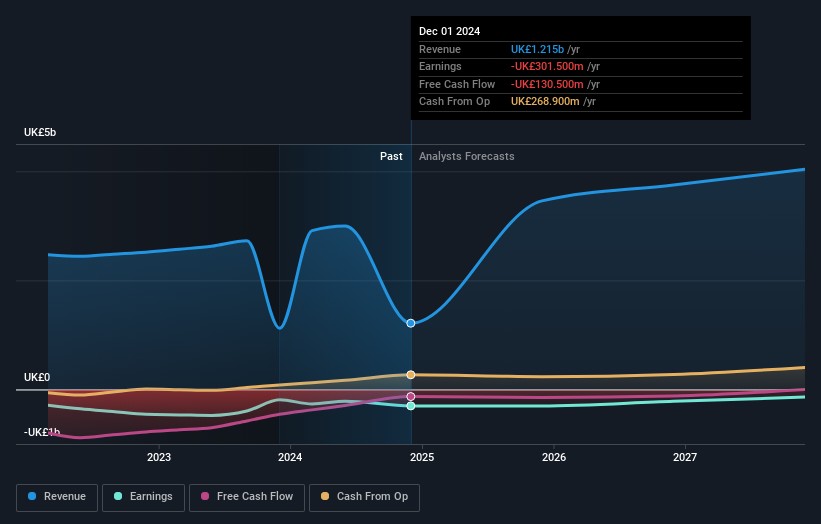Viewport: 821px width, 524px height.
Task: Select the 2023 x-axis label
Action: pos(159,458)
